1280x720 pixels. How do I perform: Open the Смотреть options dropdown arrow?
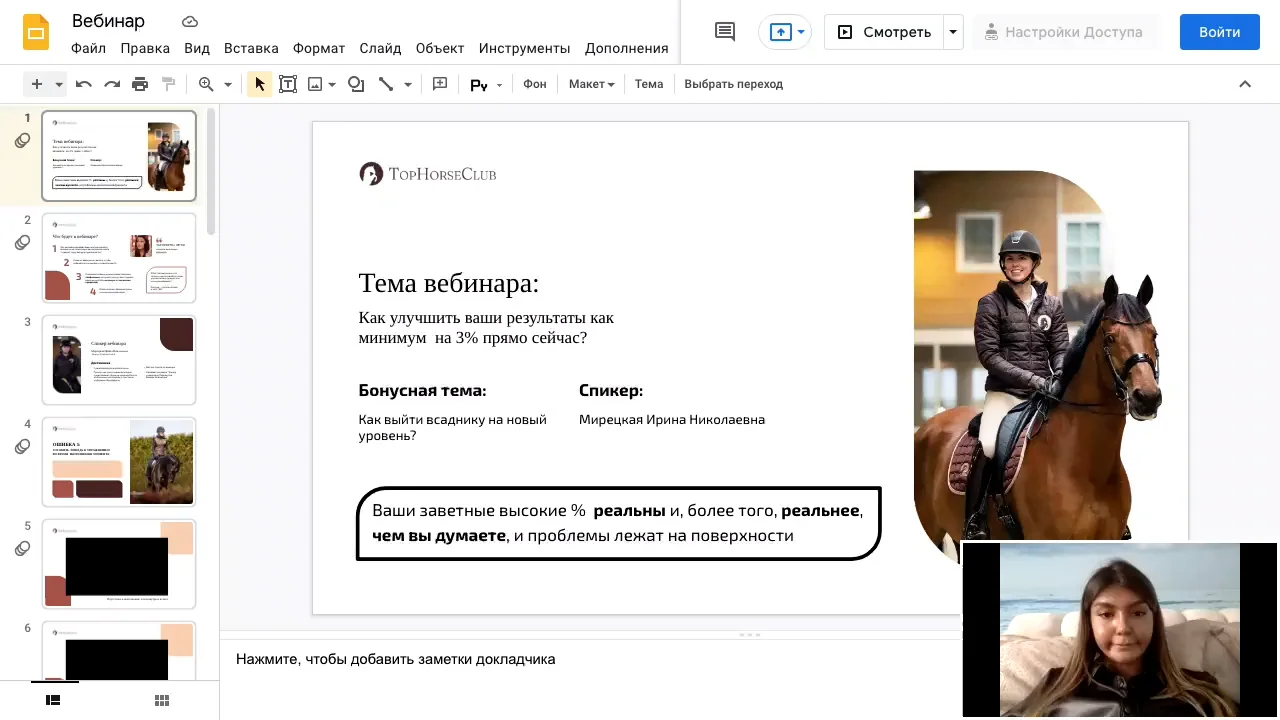953,32
